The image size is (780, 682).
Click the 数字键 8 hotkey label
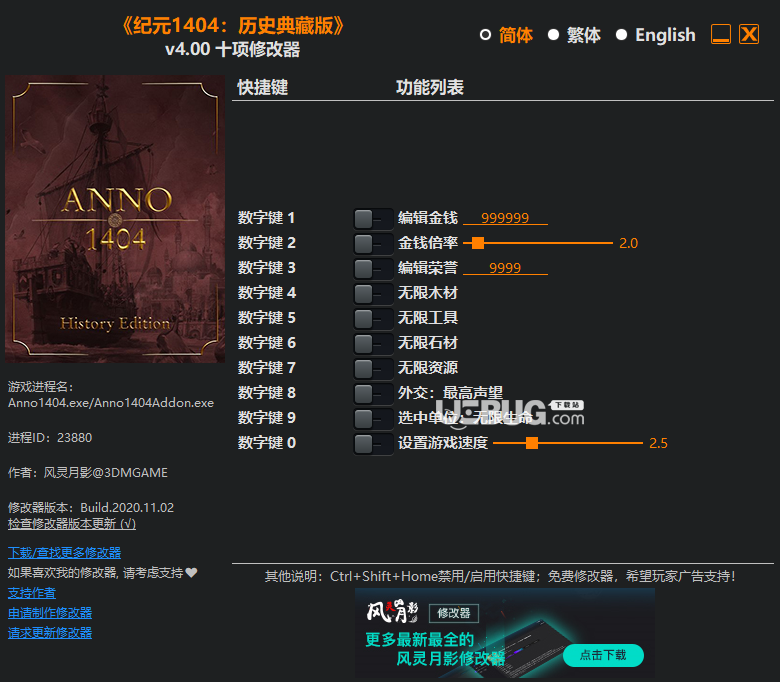click(x=266, y=392)
